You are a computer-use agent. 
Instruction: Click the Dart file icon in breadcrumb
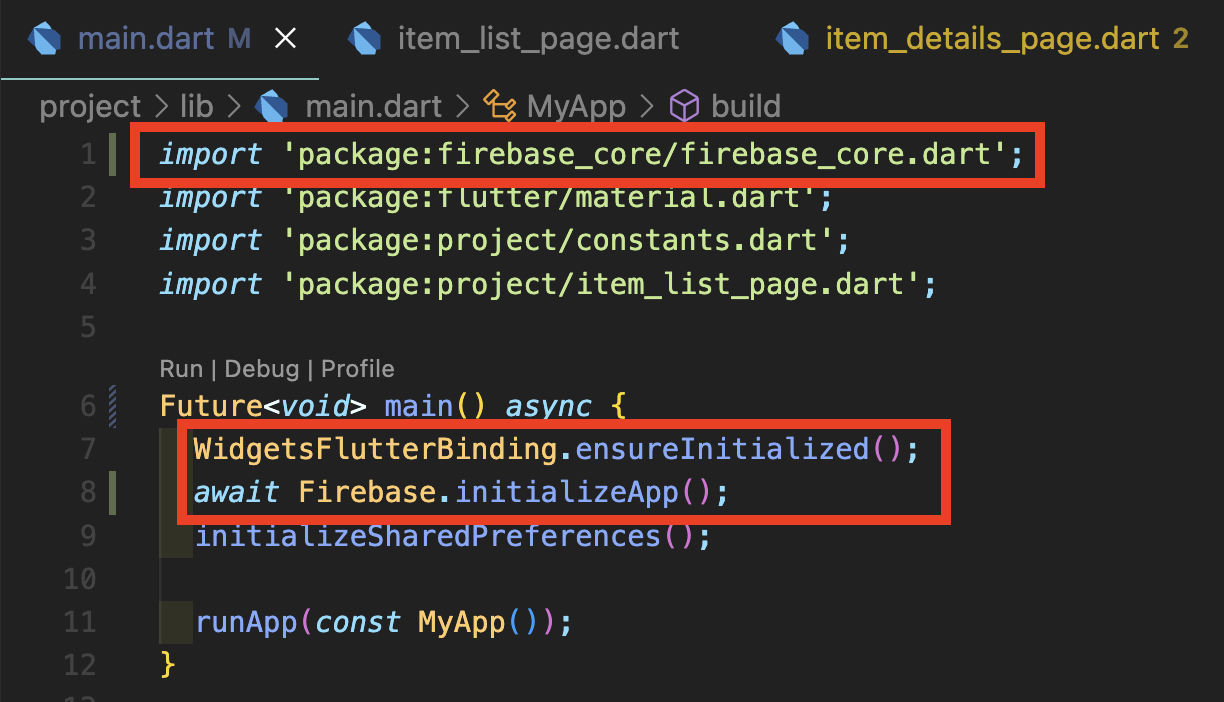[273, 106]
